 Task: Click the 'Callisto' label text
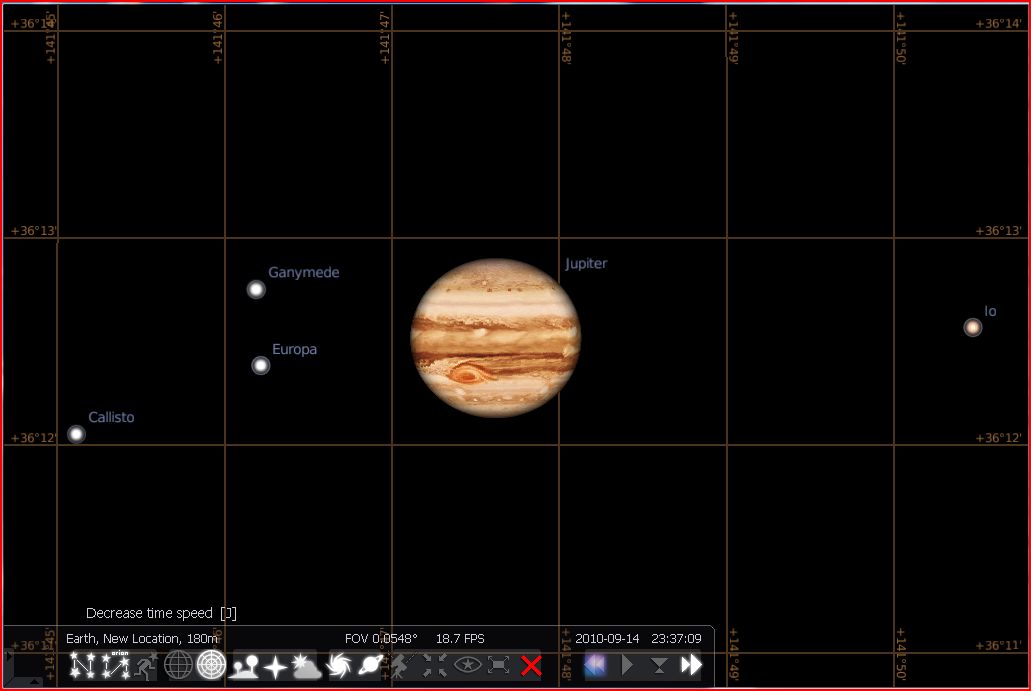click(111, 417)
